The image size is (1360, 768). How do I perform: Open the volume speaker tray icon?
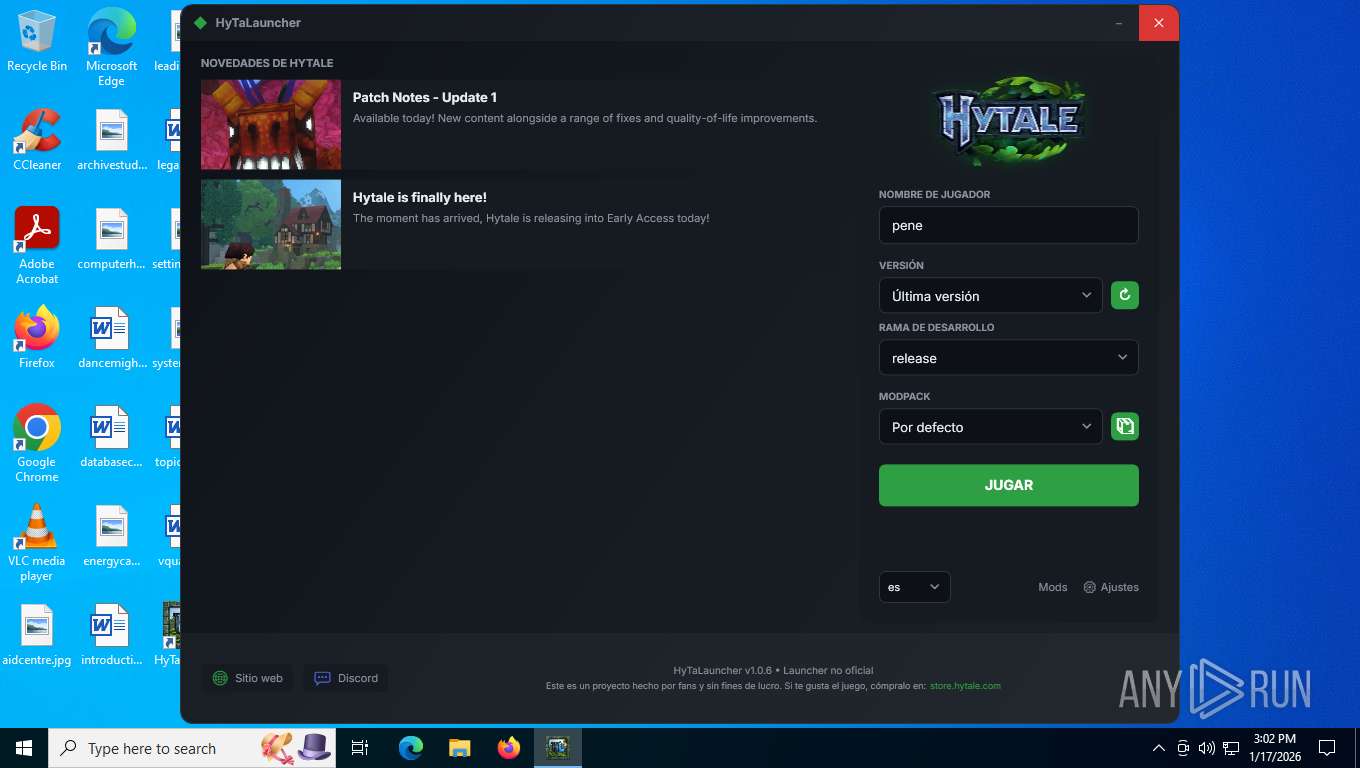tap(1206, 748)
